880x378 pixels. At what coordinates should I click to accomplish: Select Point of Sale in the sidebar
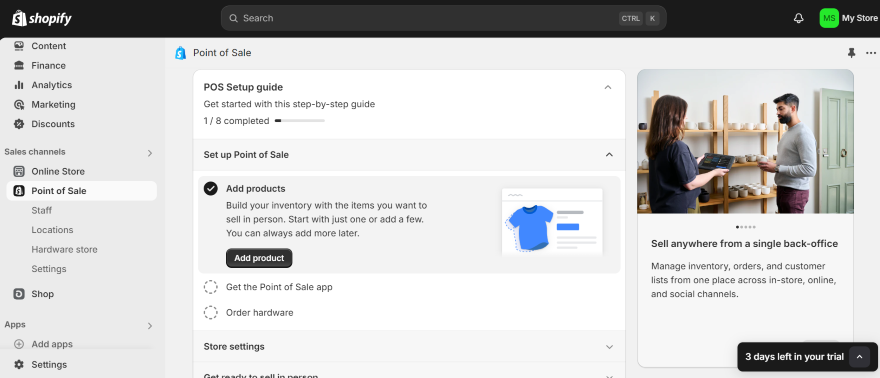81,191
